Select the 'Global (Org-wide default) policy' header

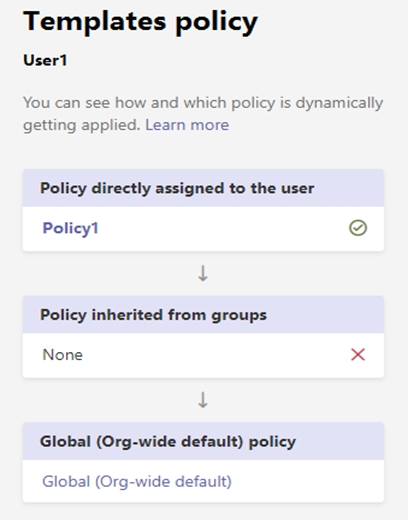pos(203,441)
